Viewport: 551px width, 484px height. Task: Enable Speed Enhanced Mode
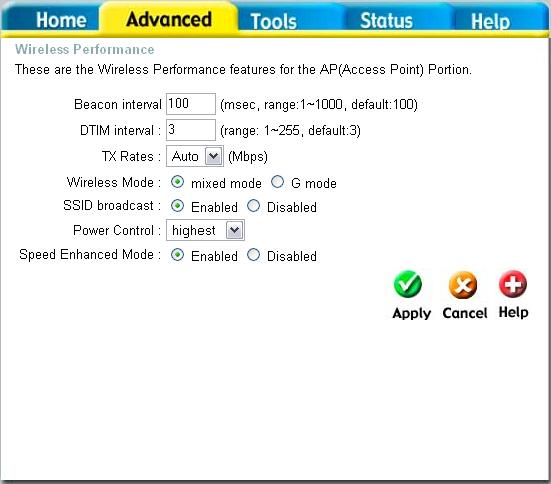tap(177, 255)
